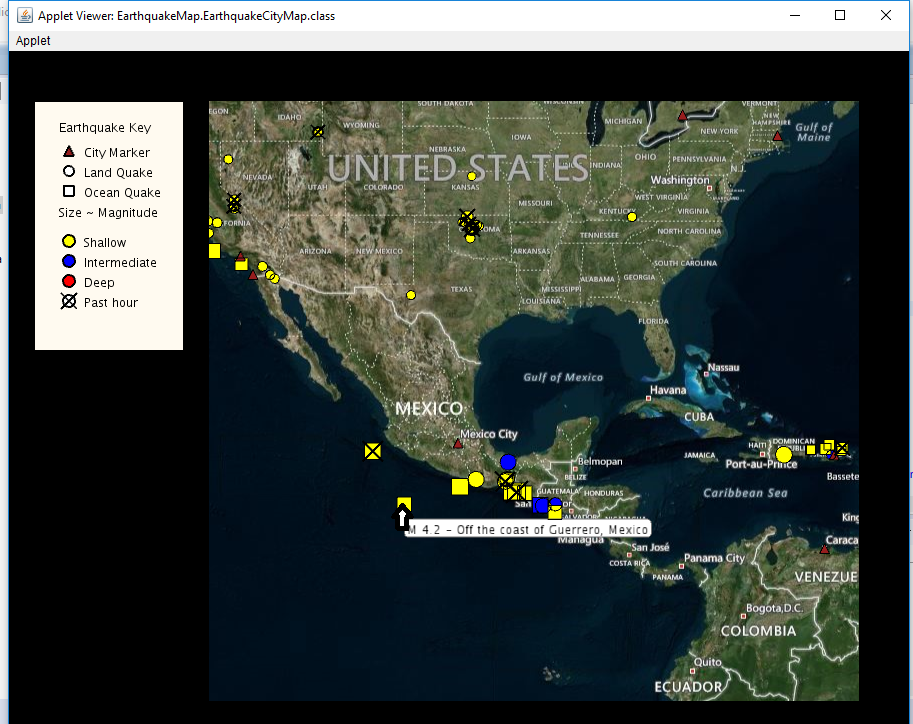
Task: Close the Applet Viewer window
Action: pyautogui.click(x=886, y=15)
